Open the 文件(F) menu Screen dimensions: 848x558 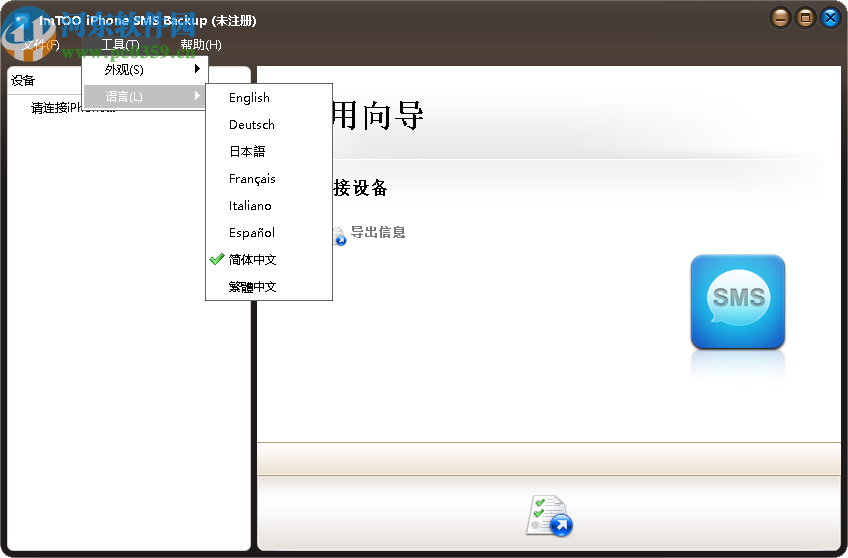point(41,44)
